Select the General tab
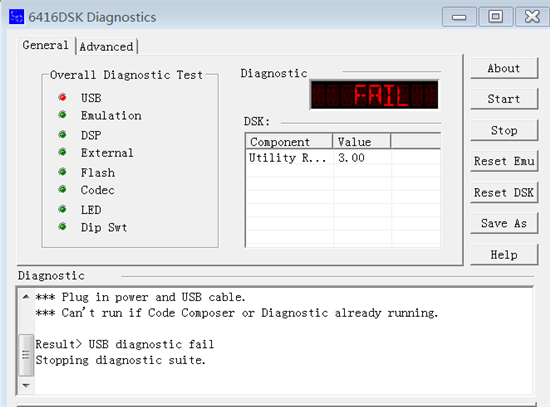Screen dimensions: 550x407 click(46, 45)
